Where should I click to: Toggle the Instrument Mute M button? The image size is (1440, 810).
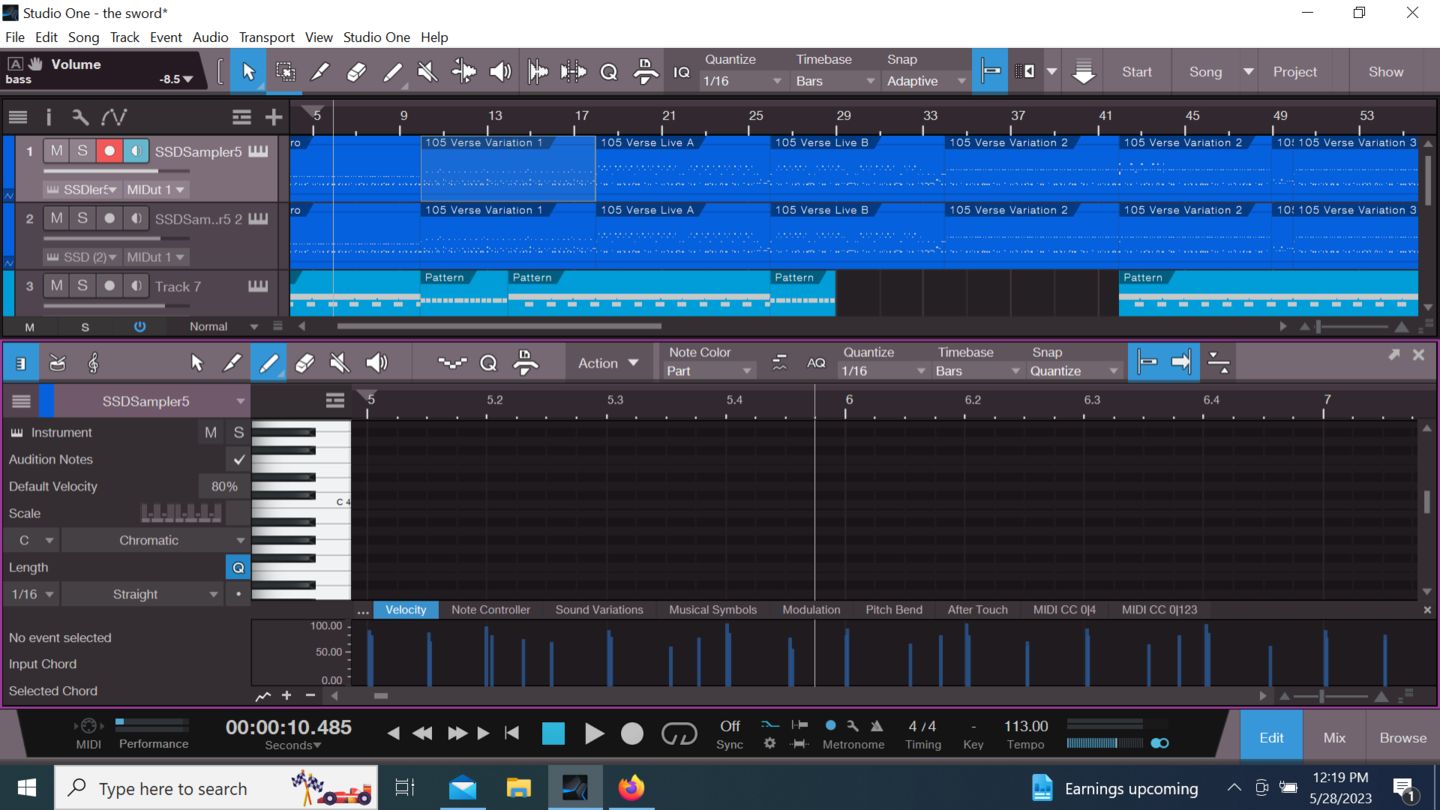pyautogui.click(x=210, y=433)
